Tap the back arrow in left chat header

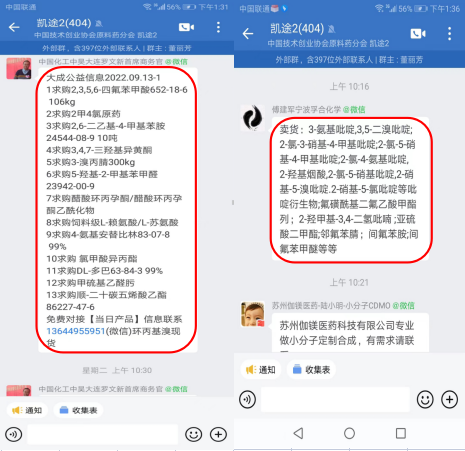coord(14,27)
